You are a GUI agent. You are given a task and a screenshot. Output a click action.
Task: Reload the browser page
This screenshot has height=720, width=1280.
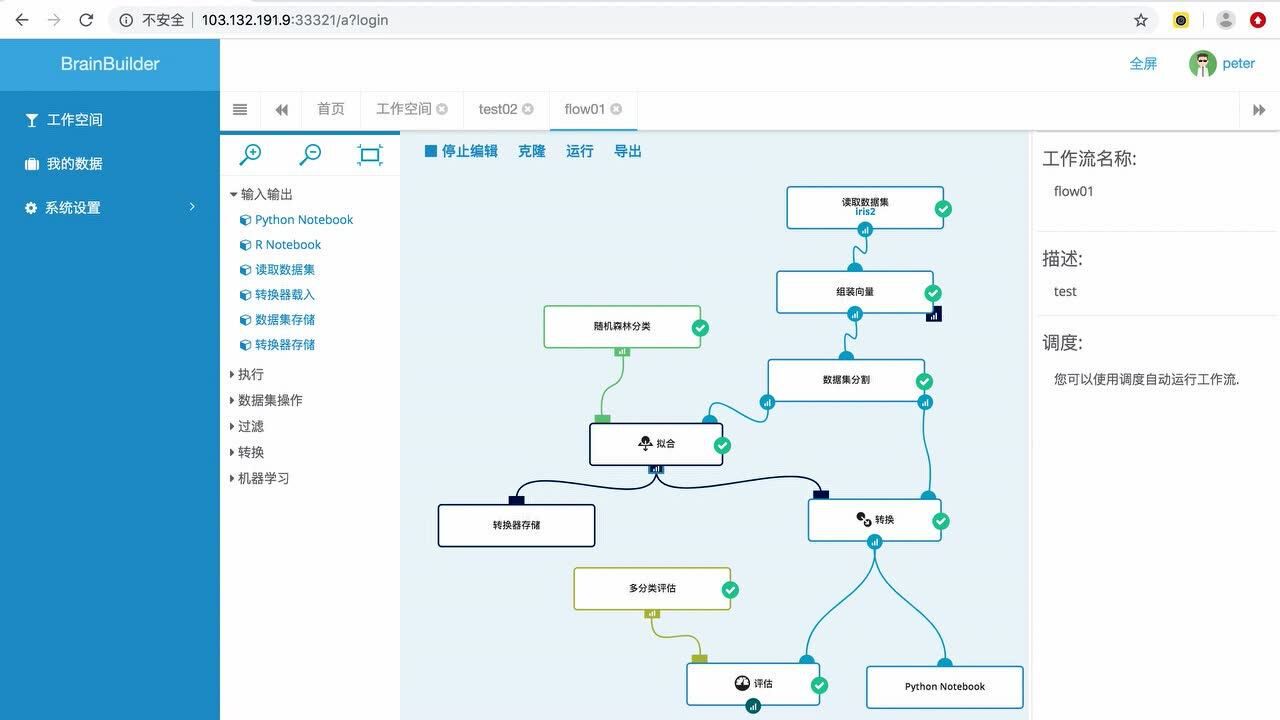tap(86, 20)
